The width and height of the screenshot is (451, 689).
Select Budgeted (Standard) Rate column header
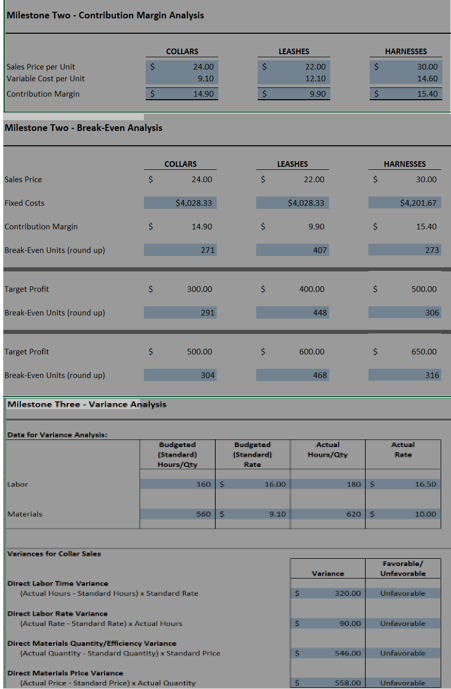click(x=253, y=454)
